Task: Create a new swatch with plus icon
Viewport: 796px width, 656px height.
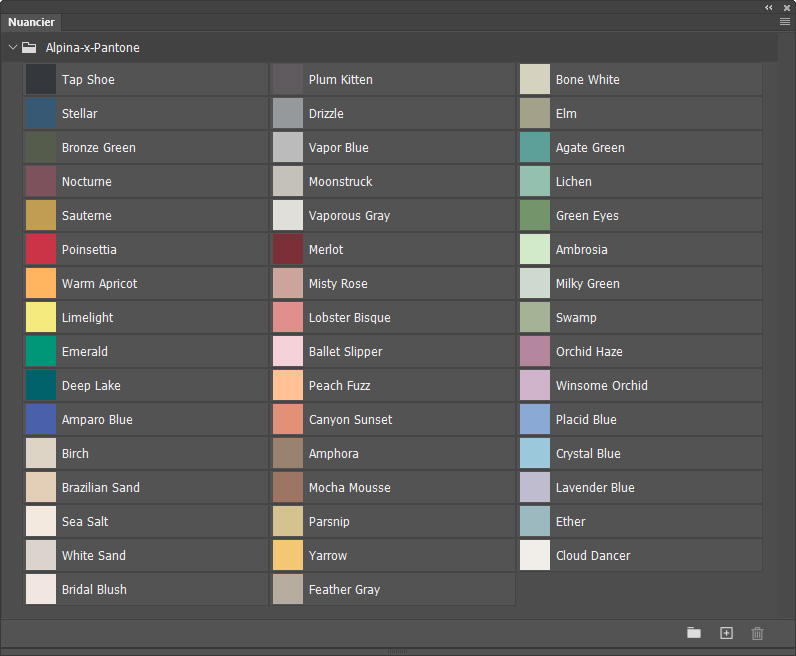Action: [x=726, y=633]
